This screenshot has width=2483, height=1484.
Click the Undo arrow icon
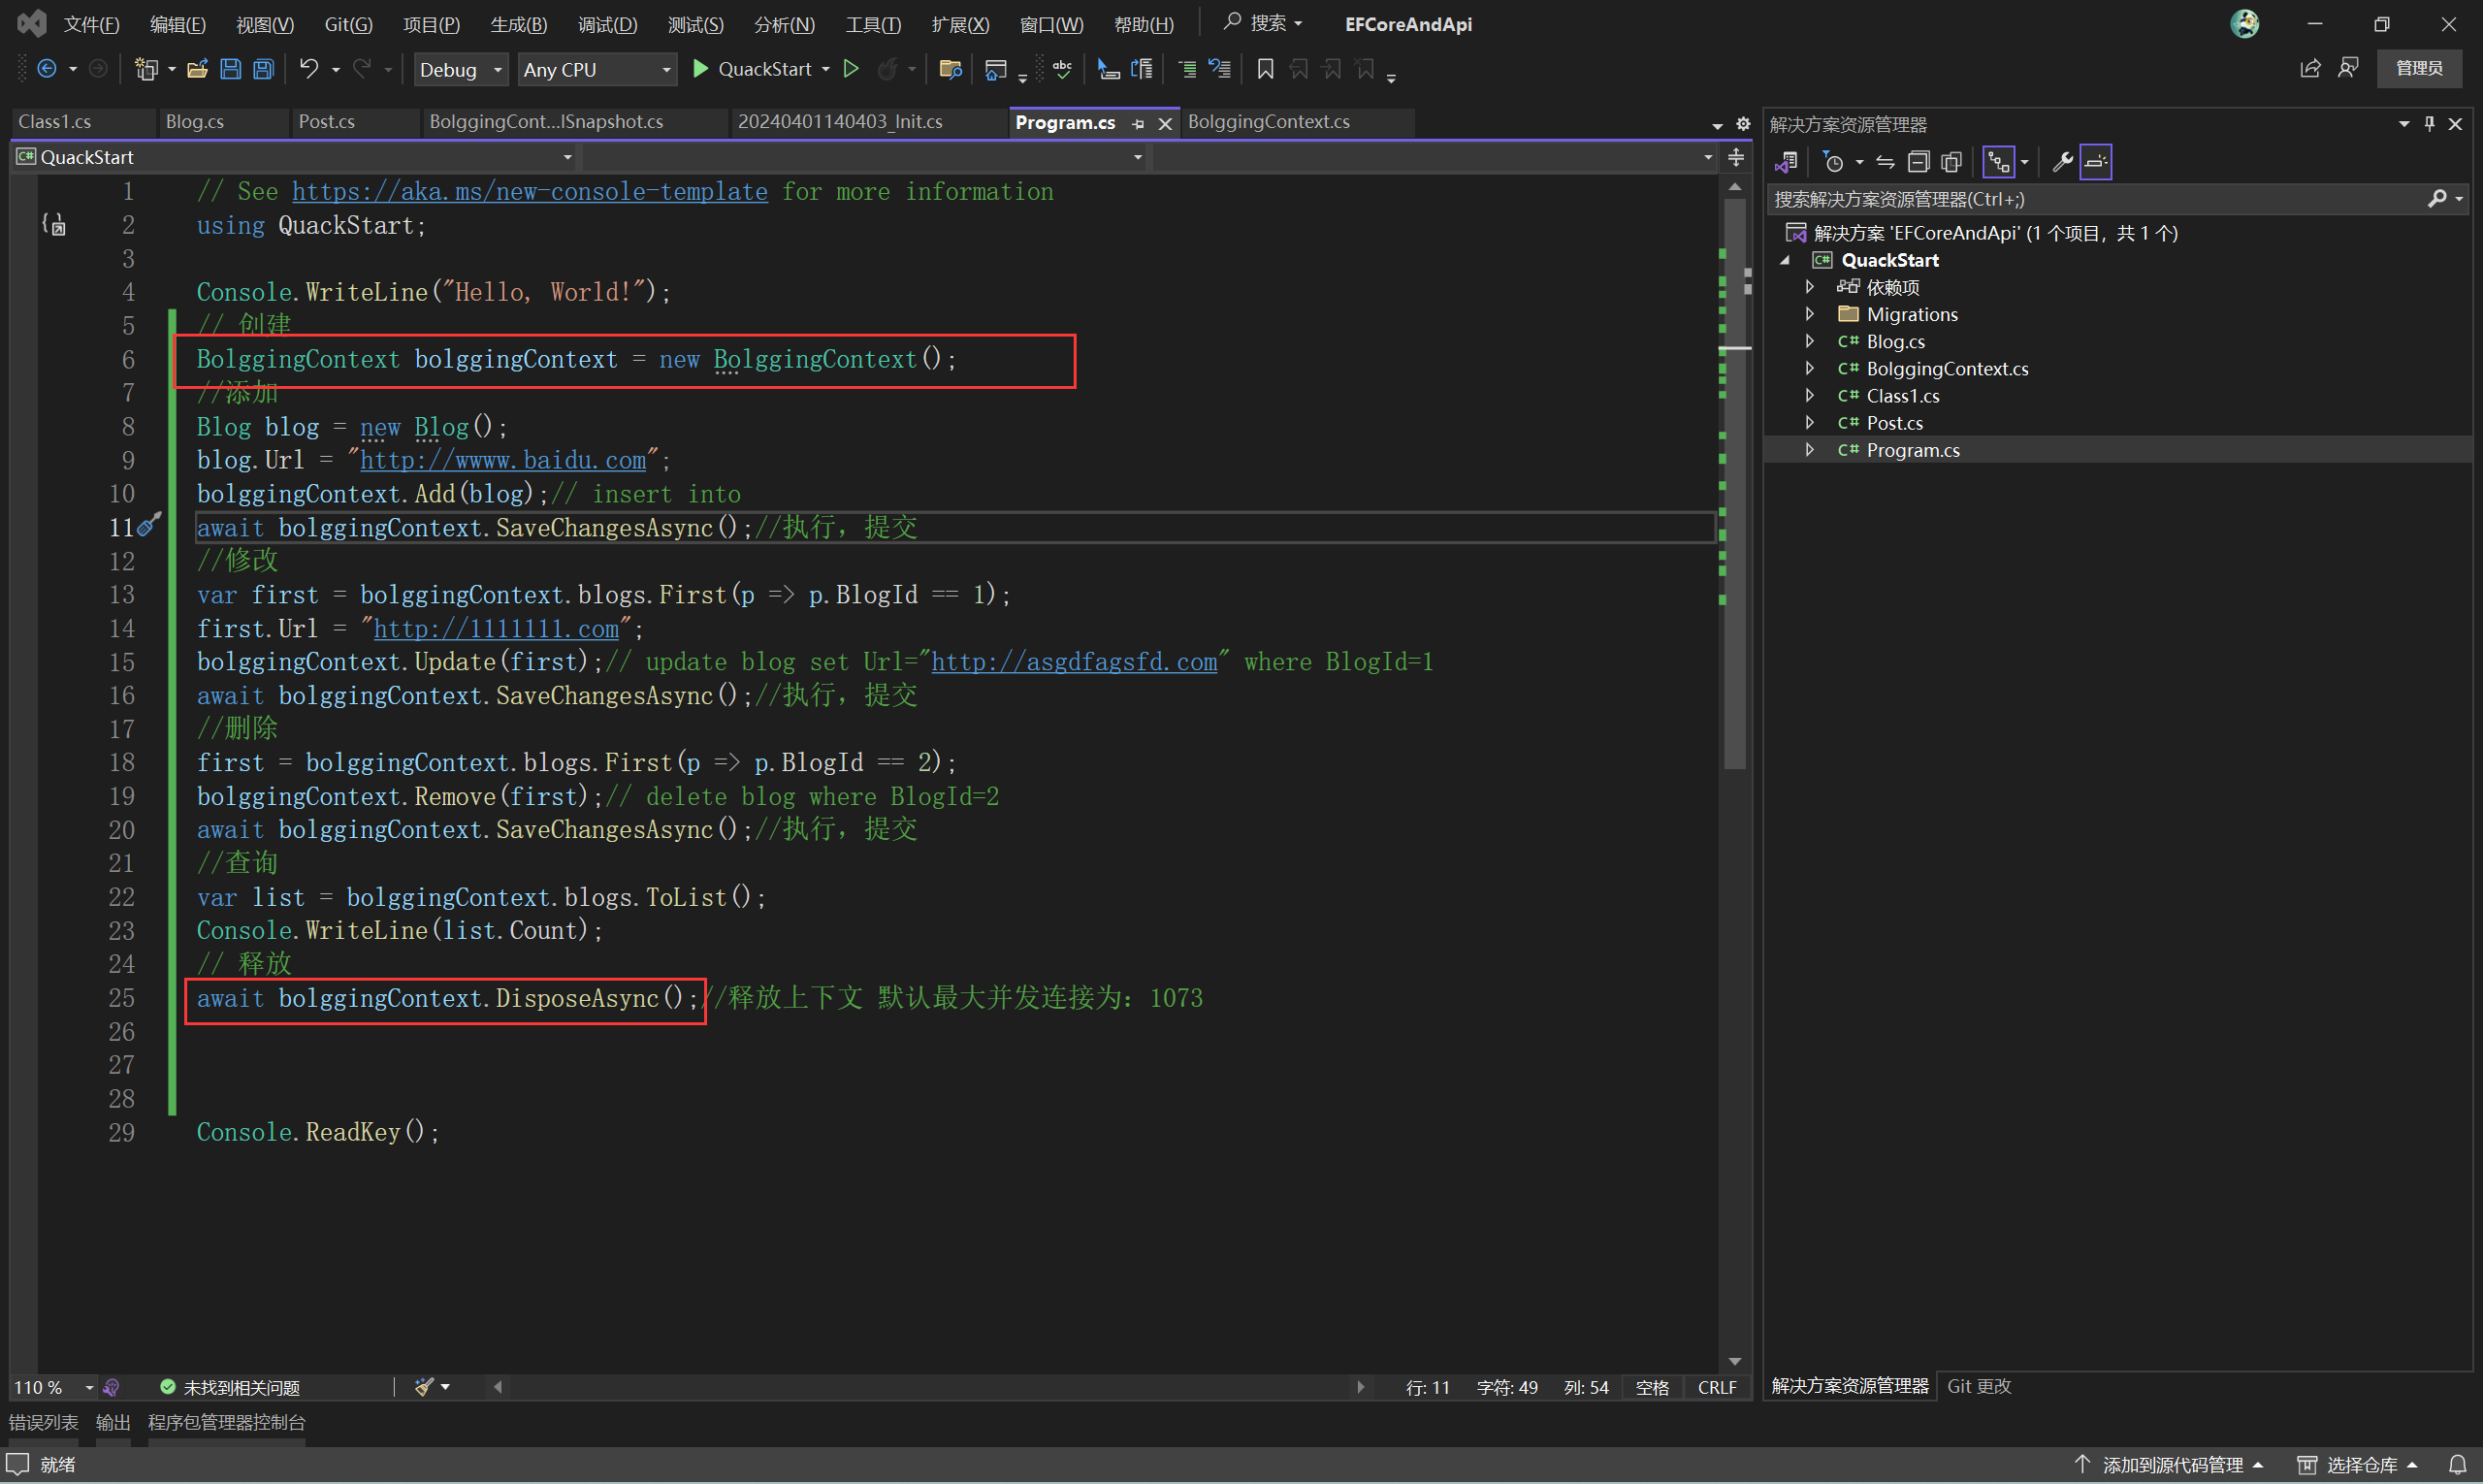pyautogui.click(x=309, y=69)
